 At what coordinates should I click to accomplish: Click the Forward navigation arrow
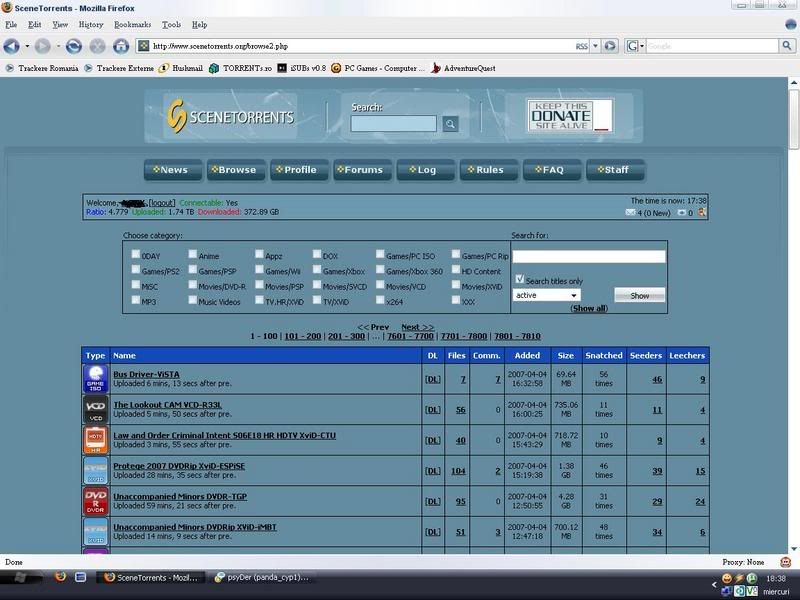point(43,46)
